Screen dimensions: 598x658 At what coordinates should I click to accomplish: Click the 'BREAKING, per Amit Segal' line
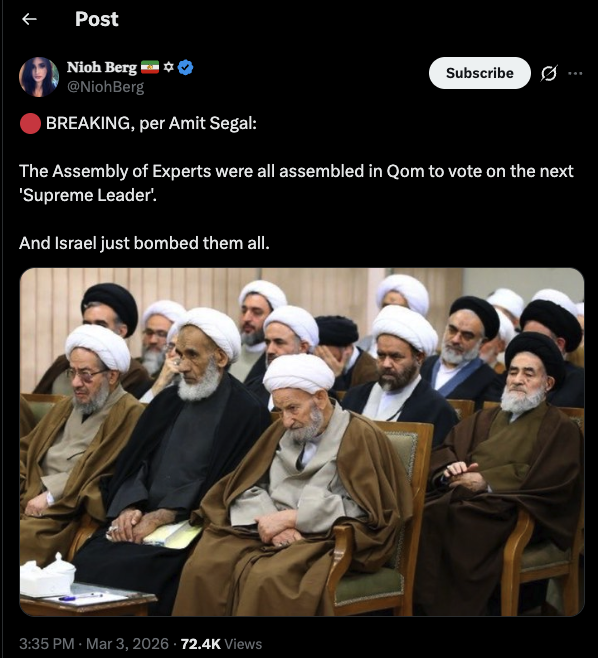[x=151, y=123]
